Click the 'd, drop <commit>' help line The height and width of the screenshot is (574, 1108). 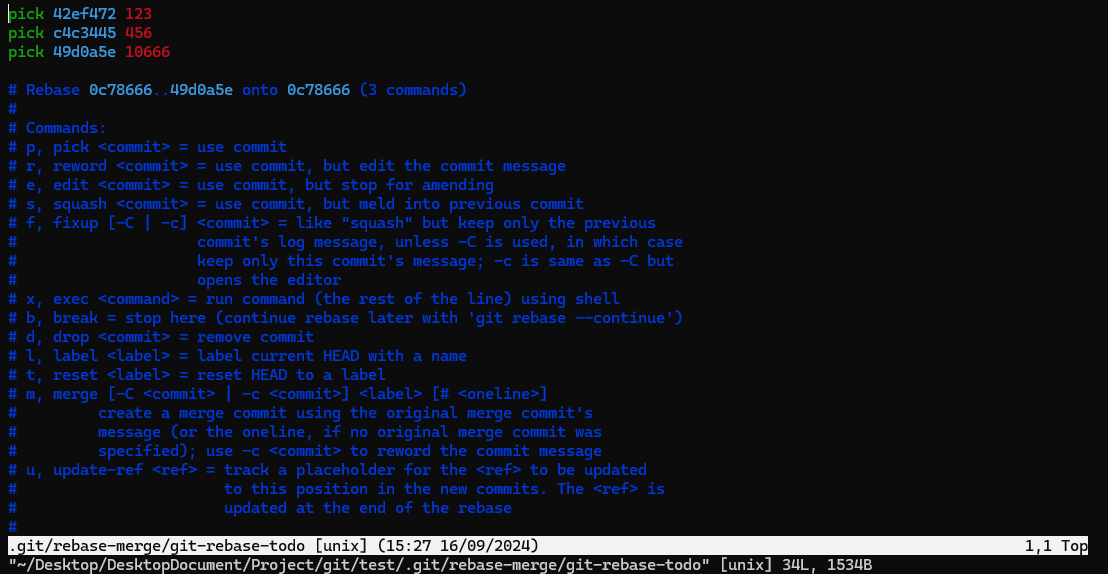pyautogui.click(x=161, y=337)
